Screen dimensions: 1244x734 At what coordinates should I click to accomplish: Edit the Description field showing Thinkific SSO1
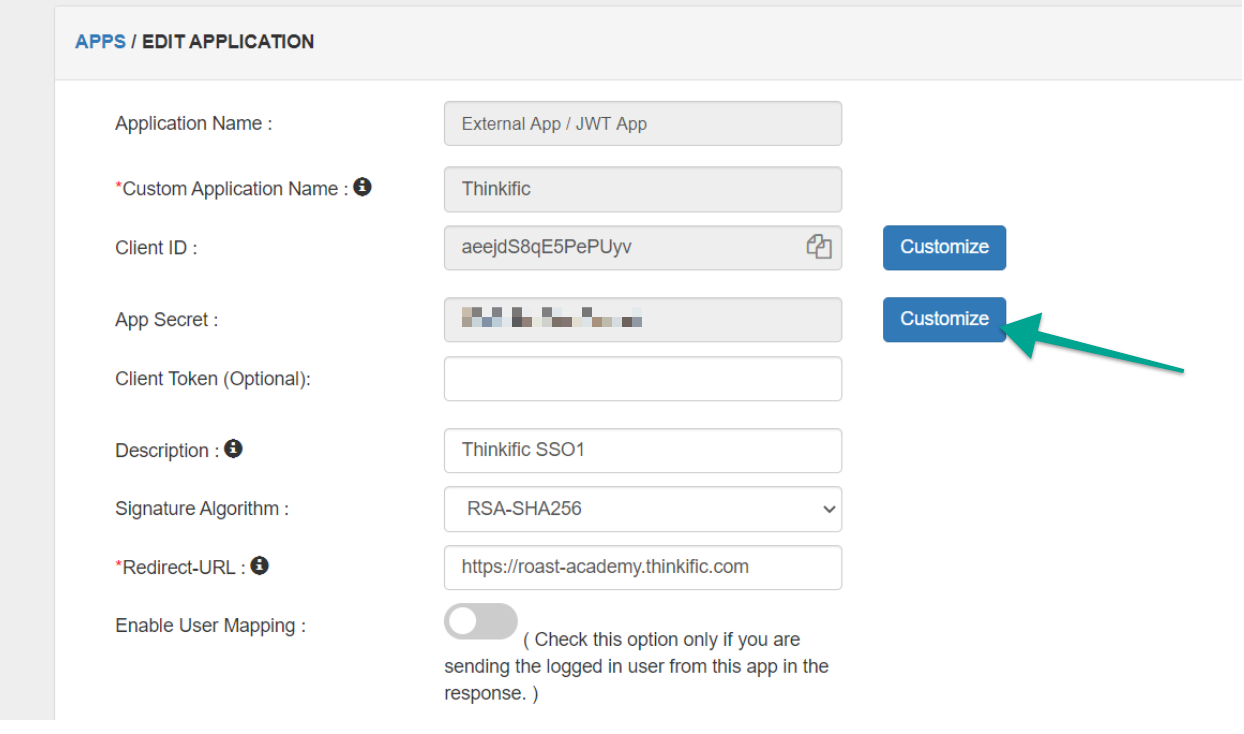(643, 450)
